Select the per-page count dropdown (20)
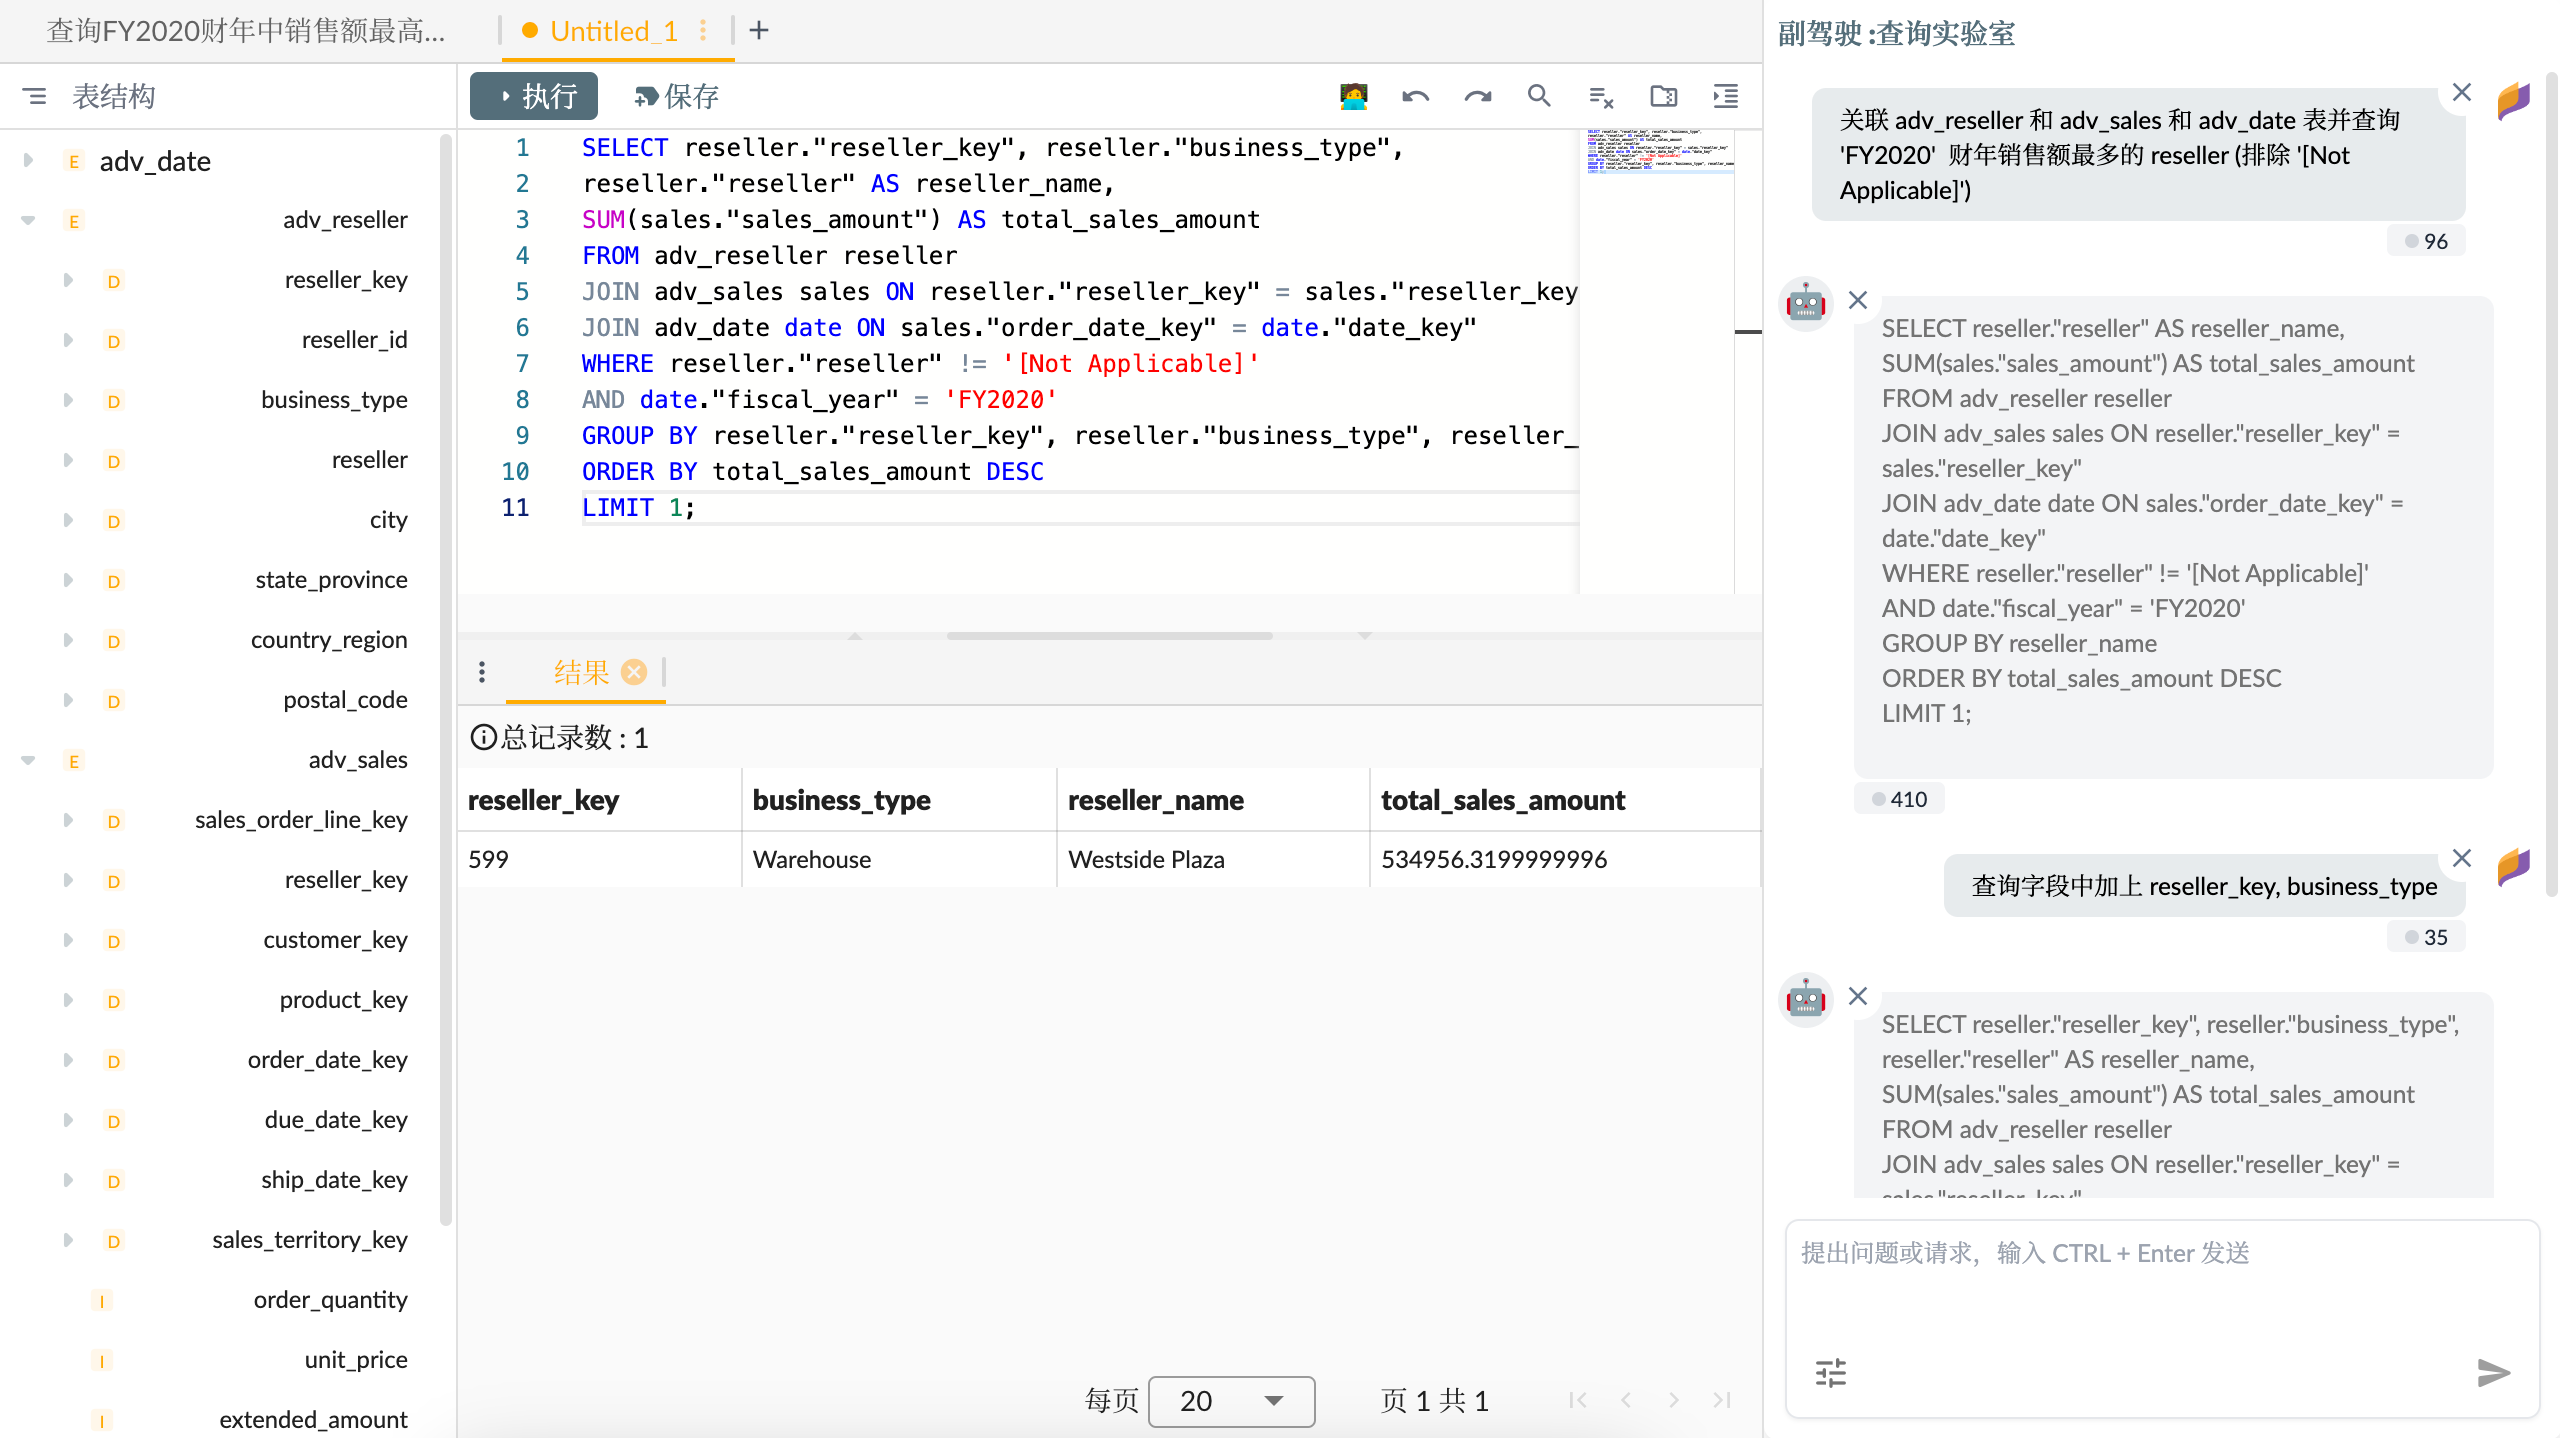The height and width of the screenshot is (1438, 2560). coord(1225,1403)
